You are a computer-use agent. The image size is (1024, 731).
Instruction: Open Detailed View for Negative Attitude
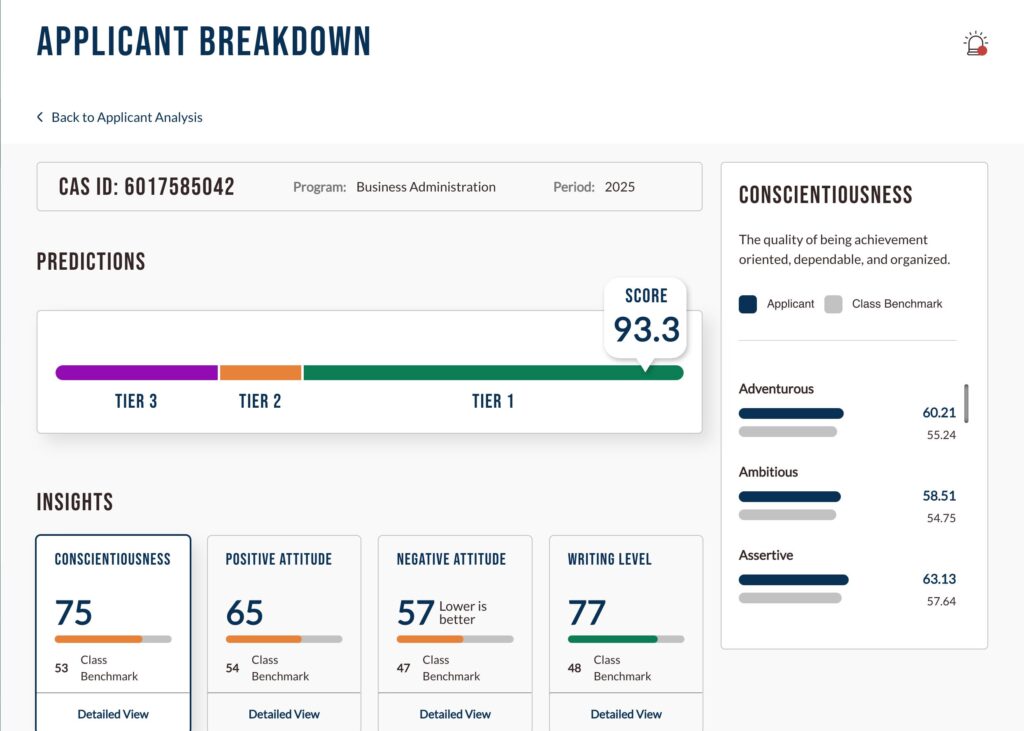pos(455,714)
